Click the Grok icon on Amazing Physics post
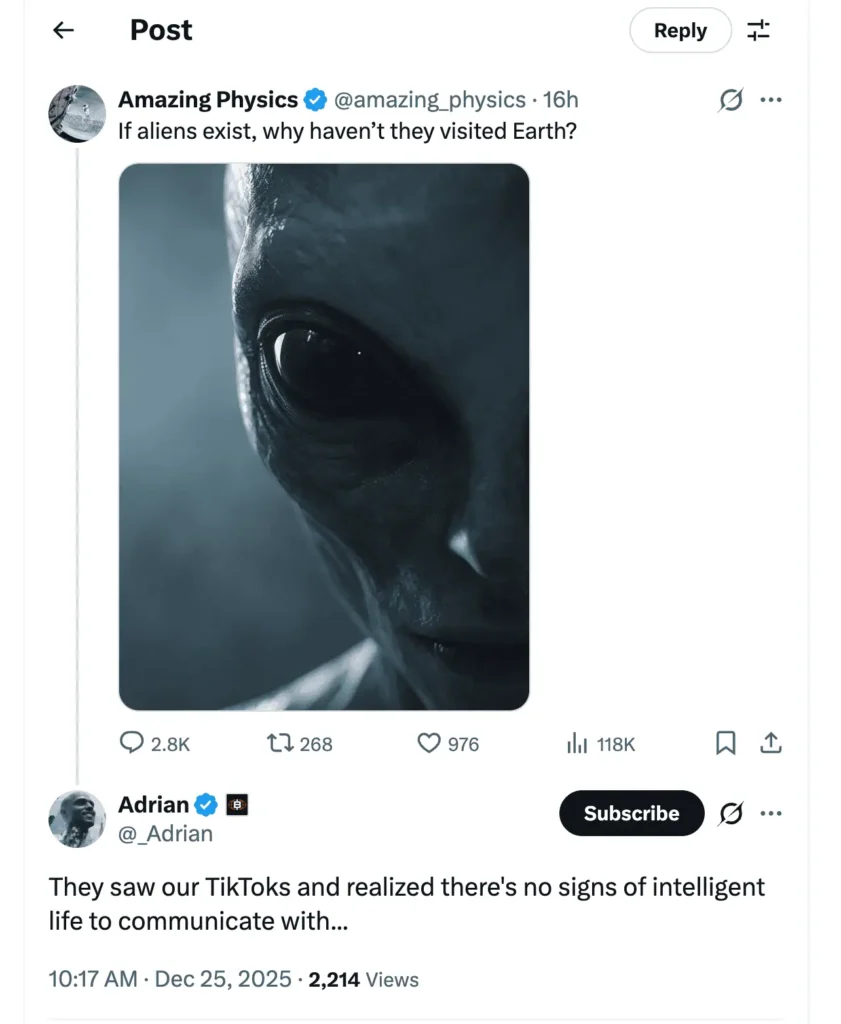This screenshot has height=1024, width=841. [731, 99]
